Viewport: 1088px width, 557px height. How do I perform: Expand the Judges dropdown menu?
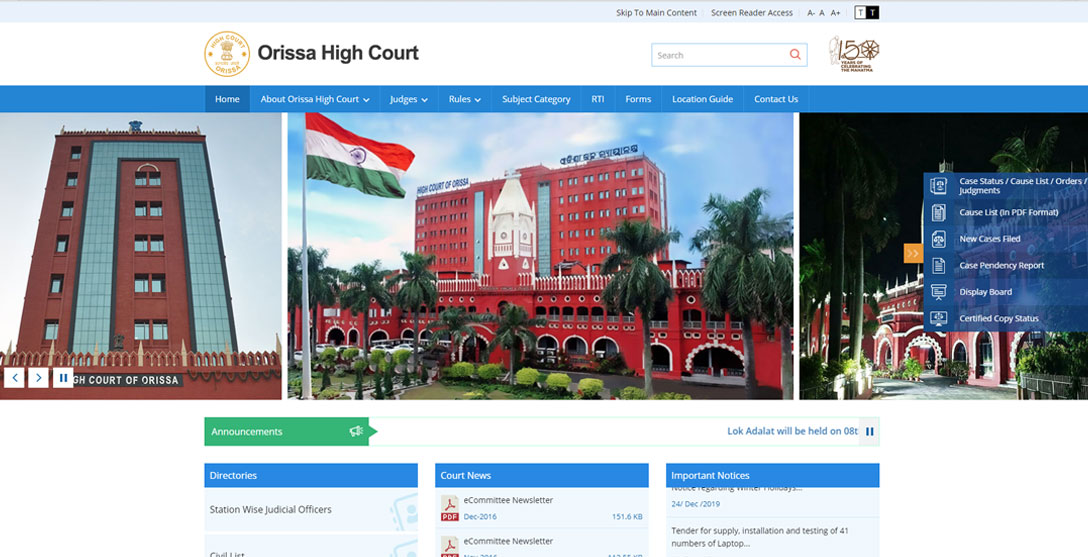coord(409,99)
